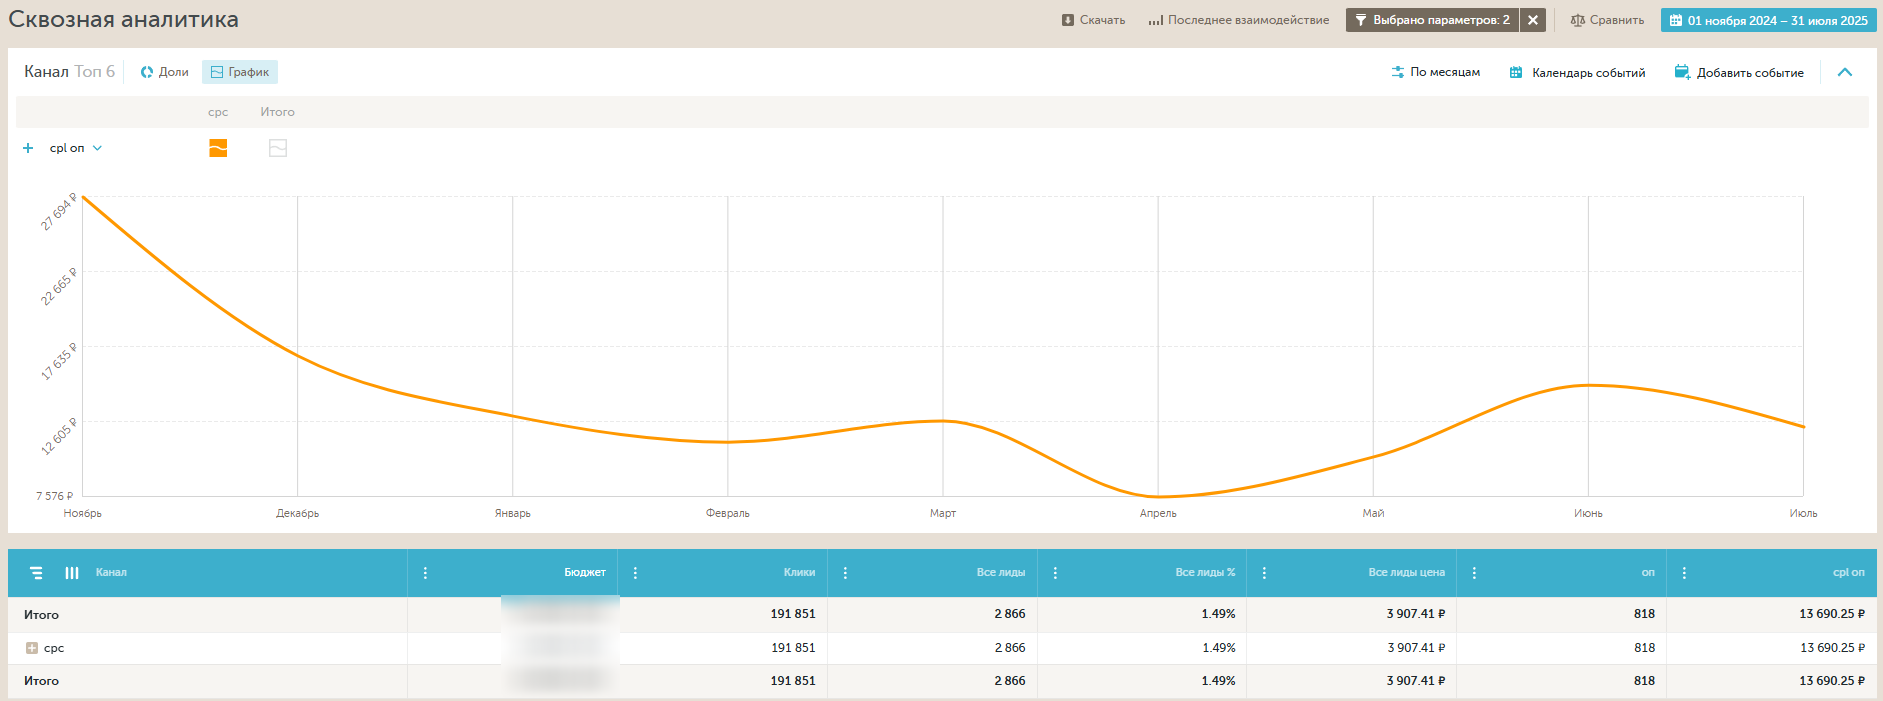Viewport: 1883px width, 701px height.
Task: Change grouping По месяцам
Action: [x=1435, y=72]
